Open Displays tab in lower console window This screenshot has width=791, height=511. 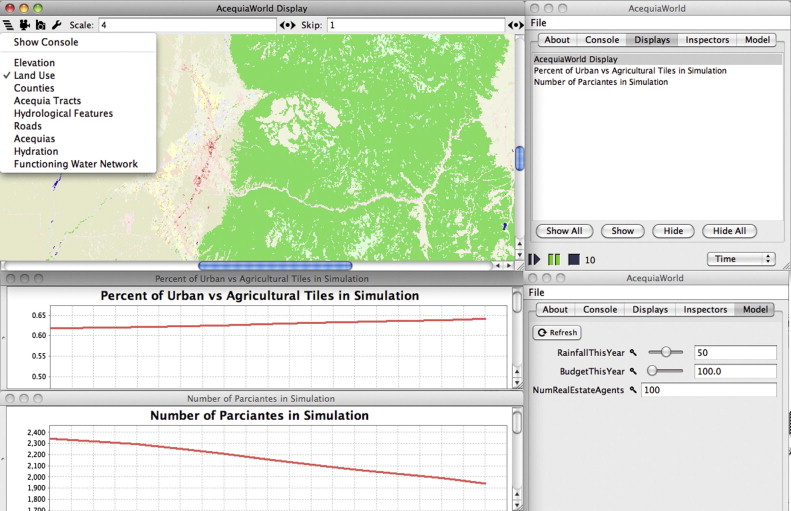point(650,310)
